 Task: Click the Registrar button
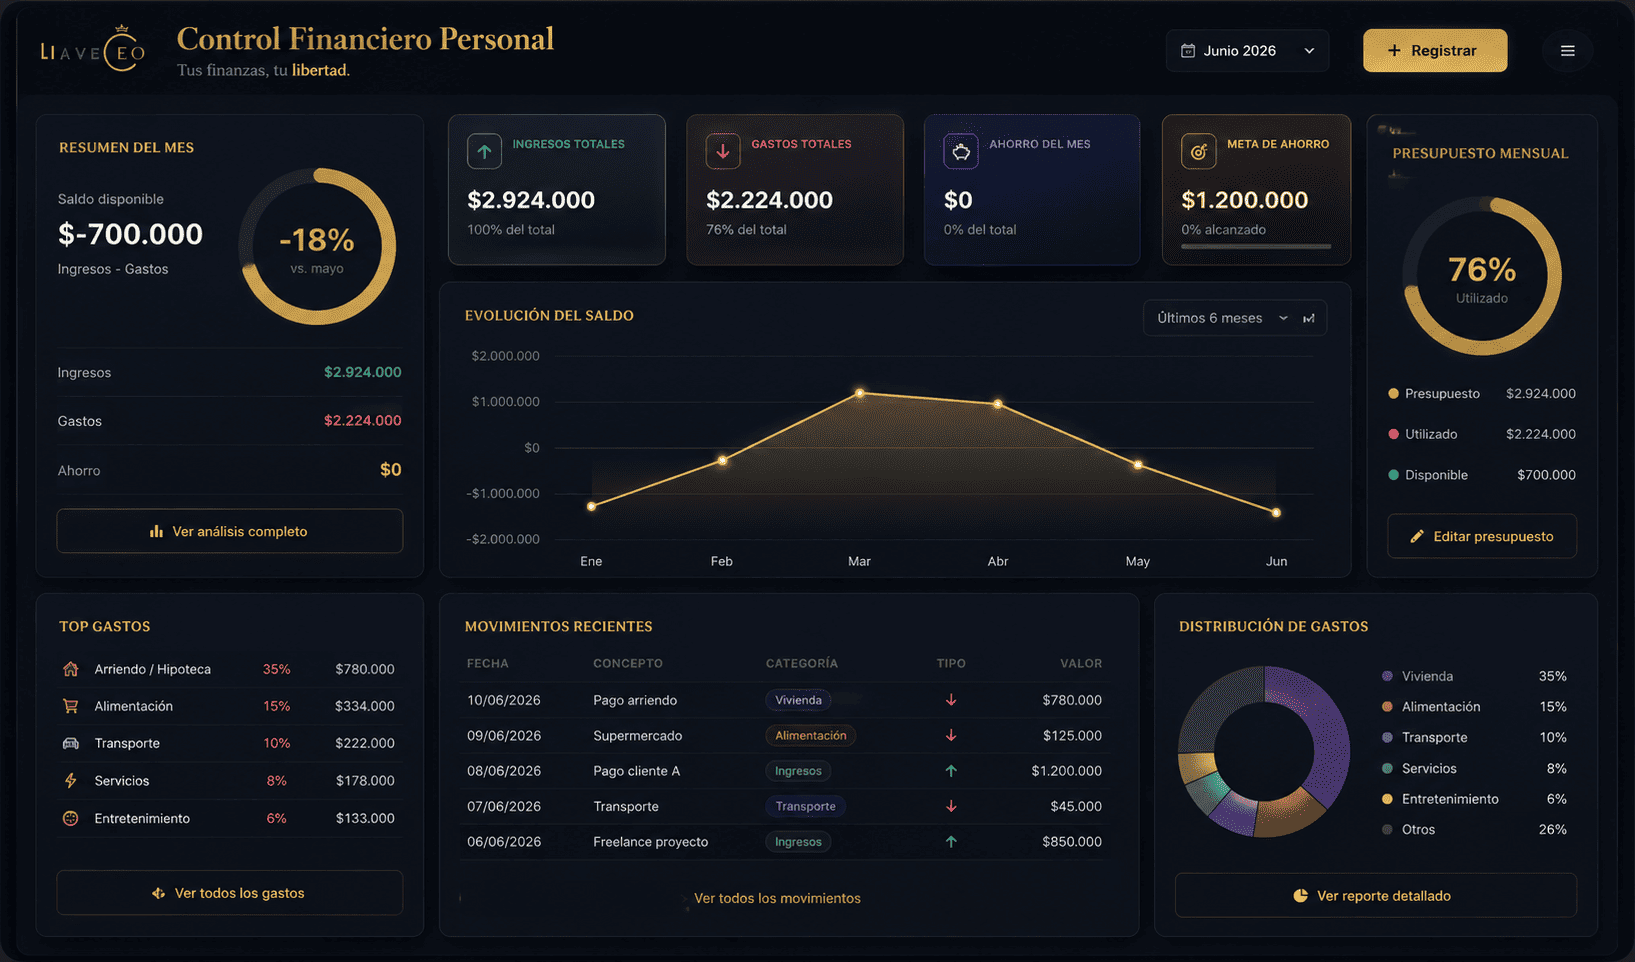(1435, 51)
